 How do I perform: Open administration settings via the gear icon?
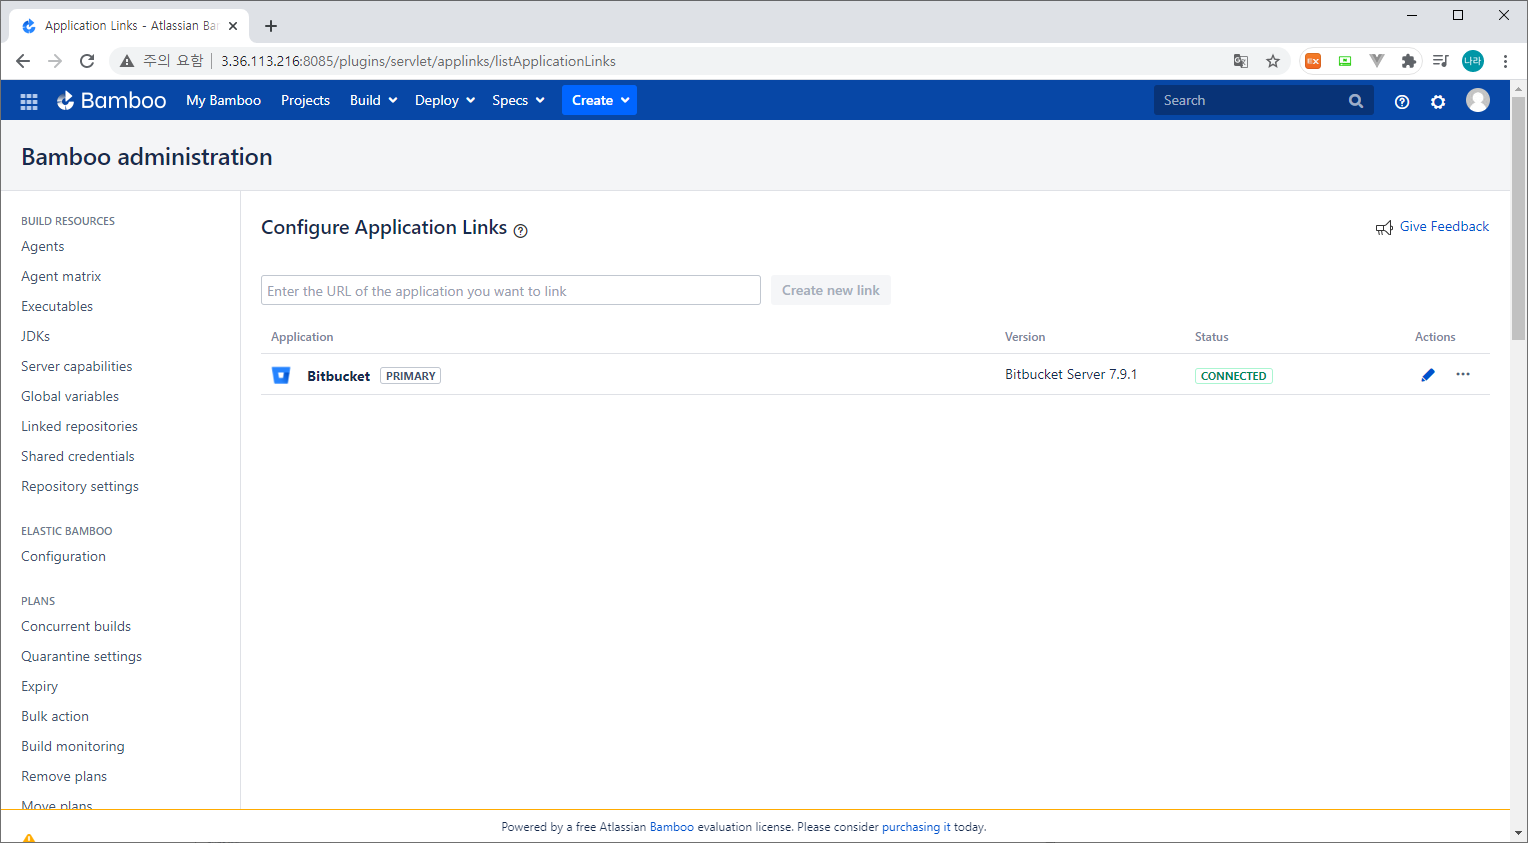click(x=1438, y=101)
